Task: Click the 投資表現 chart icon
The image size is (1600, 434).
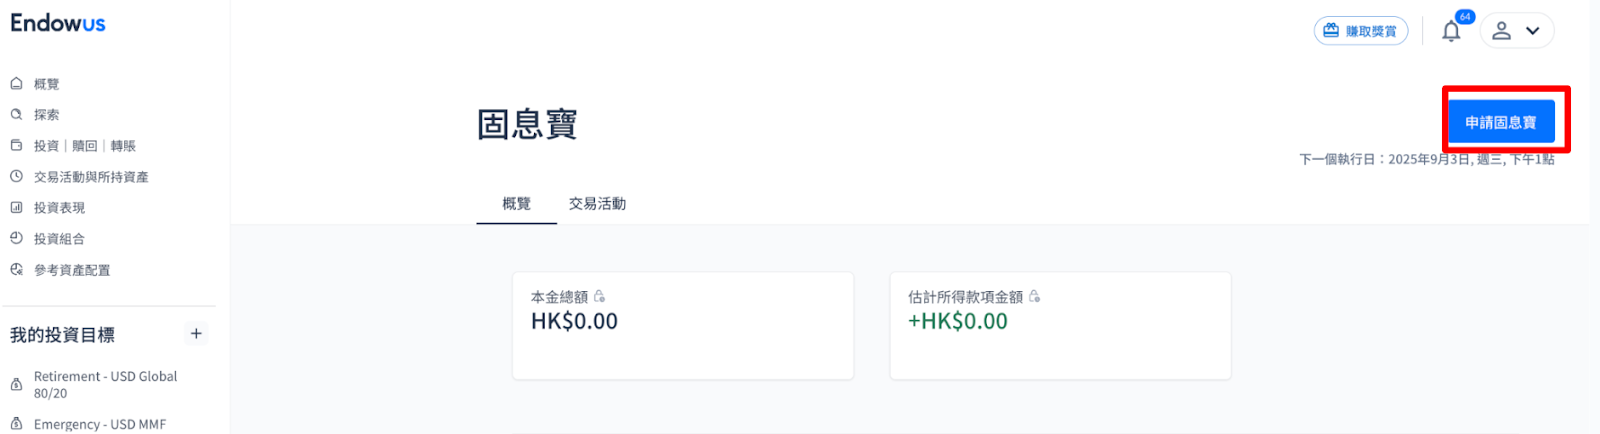Action: click(x=16, y=208)
